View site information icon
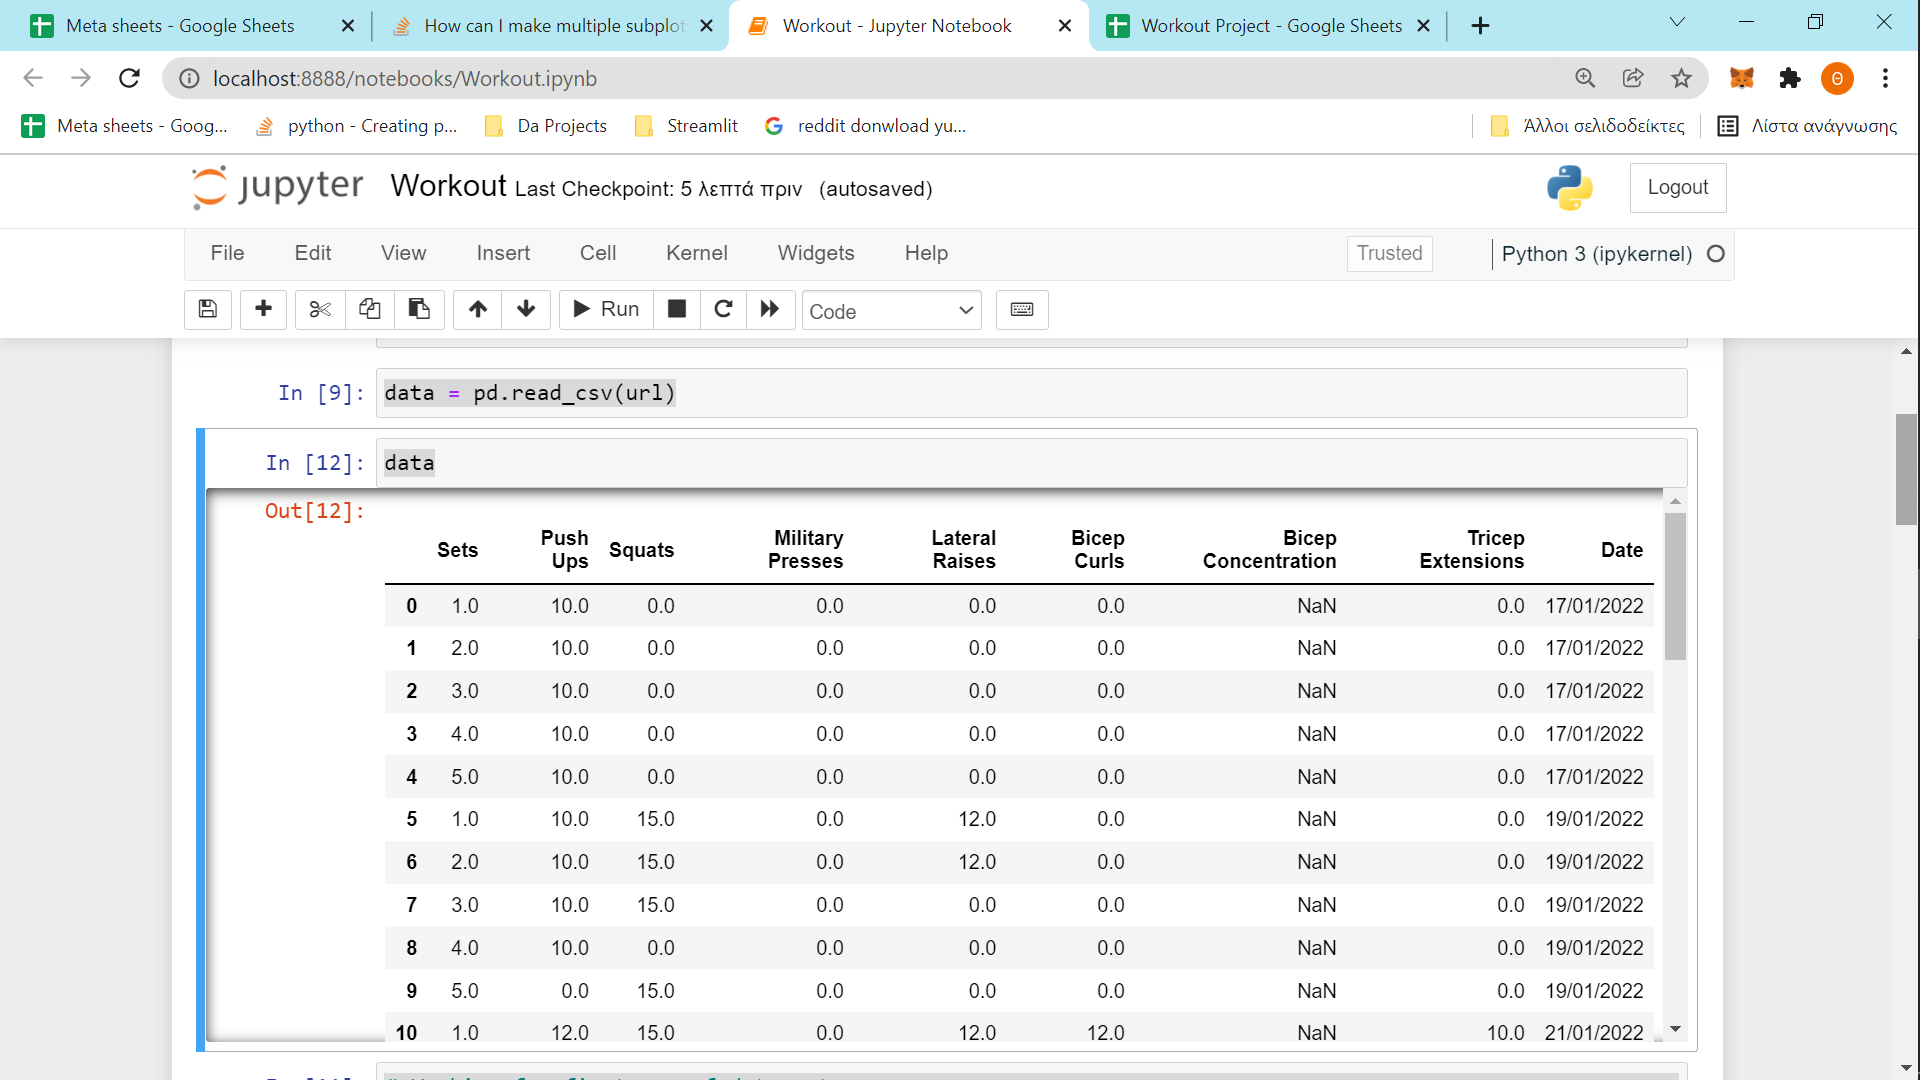1920x1080 pixels. pos(189,78)
